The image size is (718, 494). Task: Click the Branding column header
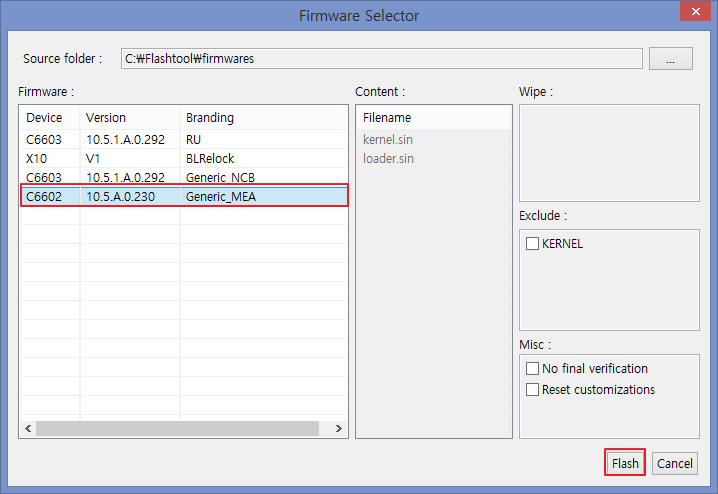263,118
